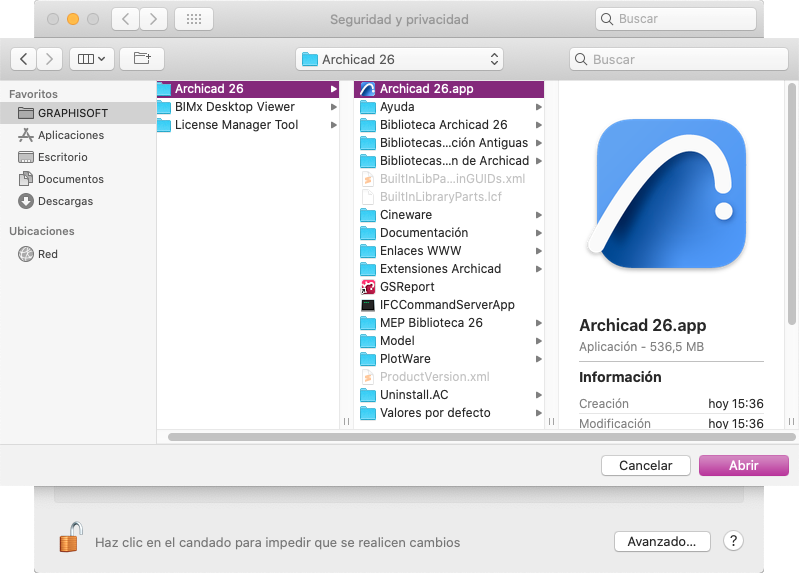Viewport: 799px width, 573px height.
Task: Click the IFCCommandServerApp terminal icon
Action: pyautogui.click(x=368, y=305)
